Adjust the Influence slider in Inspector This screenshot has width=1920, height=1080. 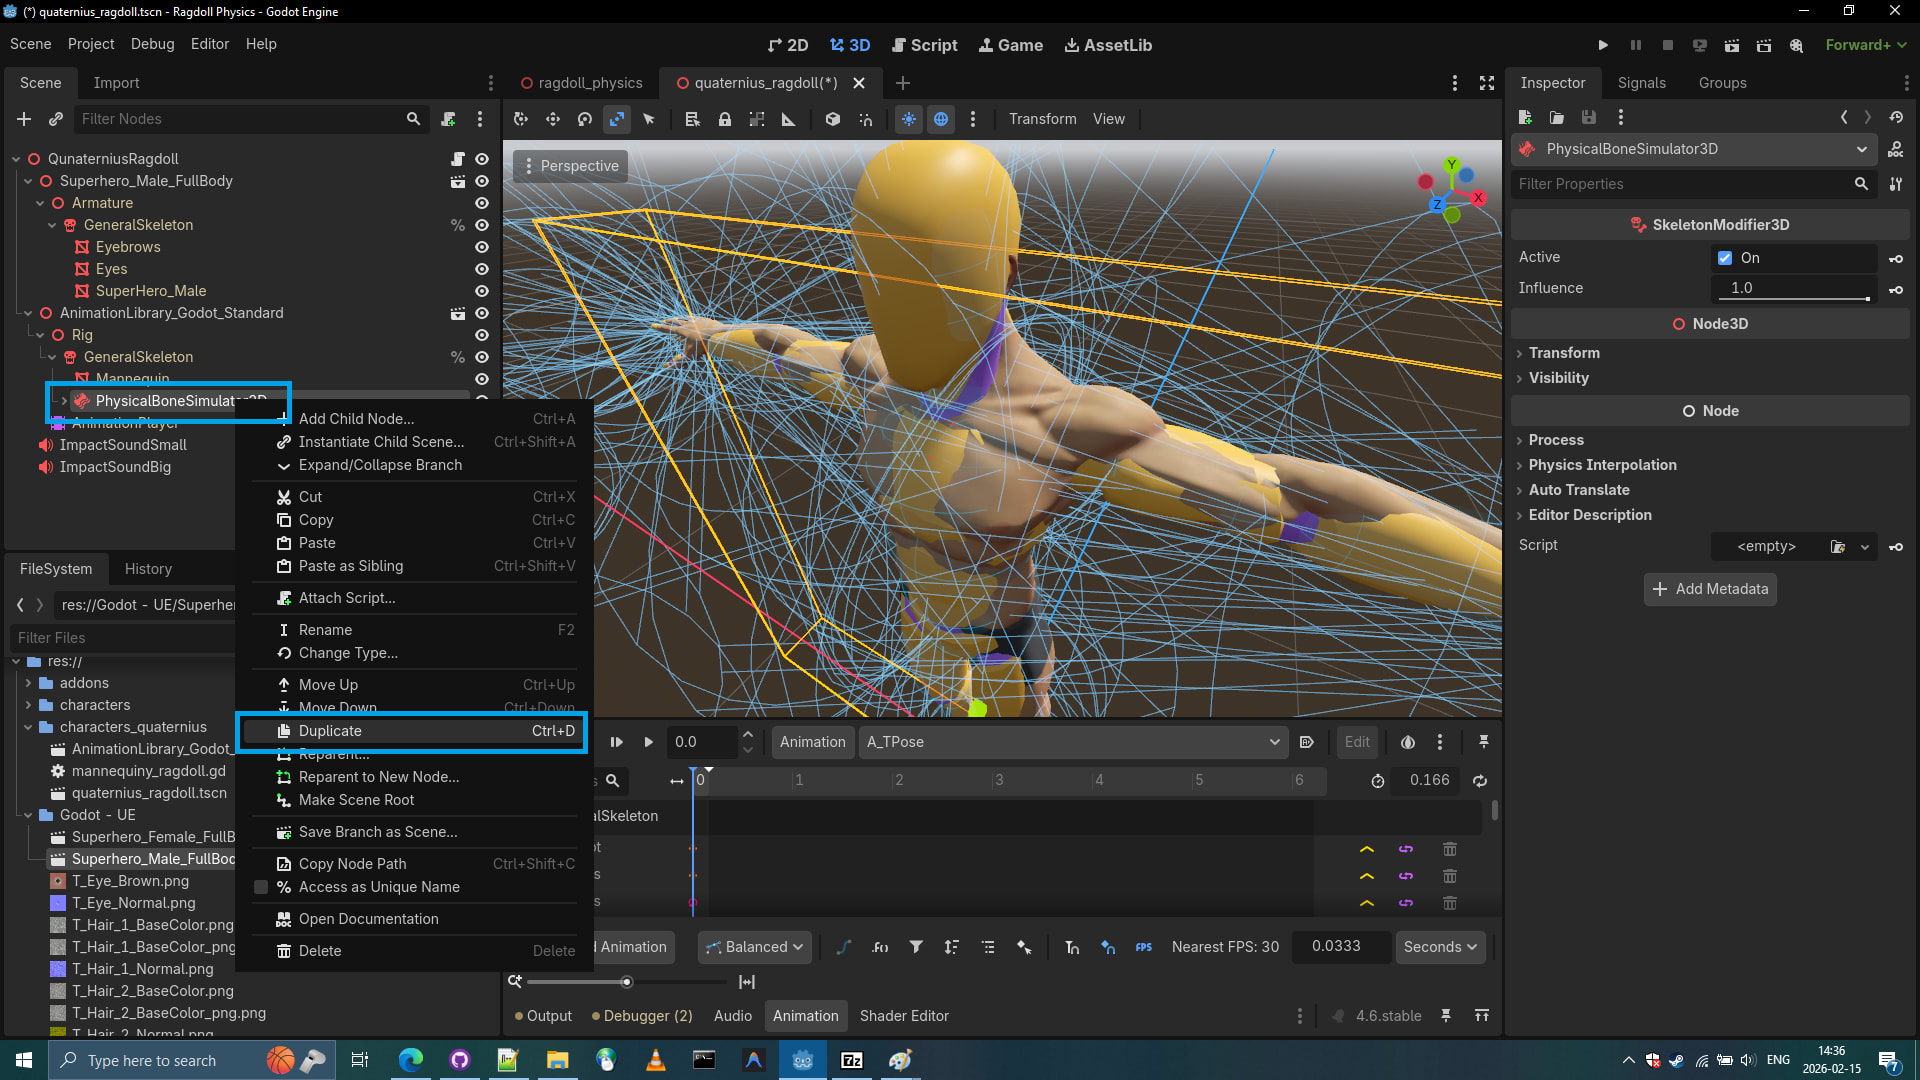point(1793,289)
